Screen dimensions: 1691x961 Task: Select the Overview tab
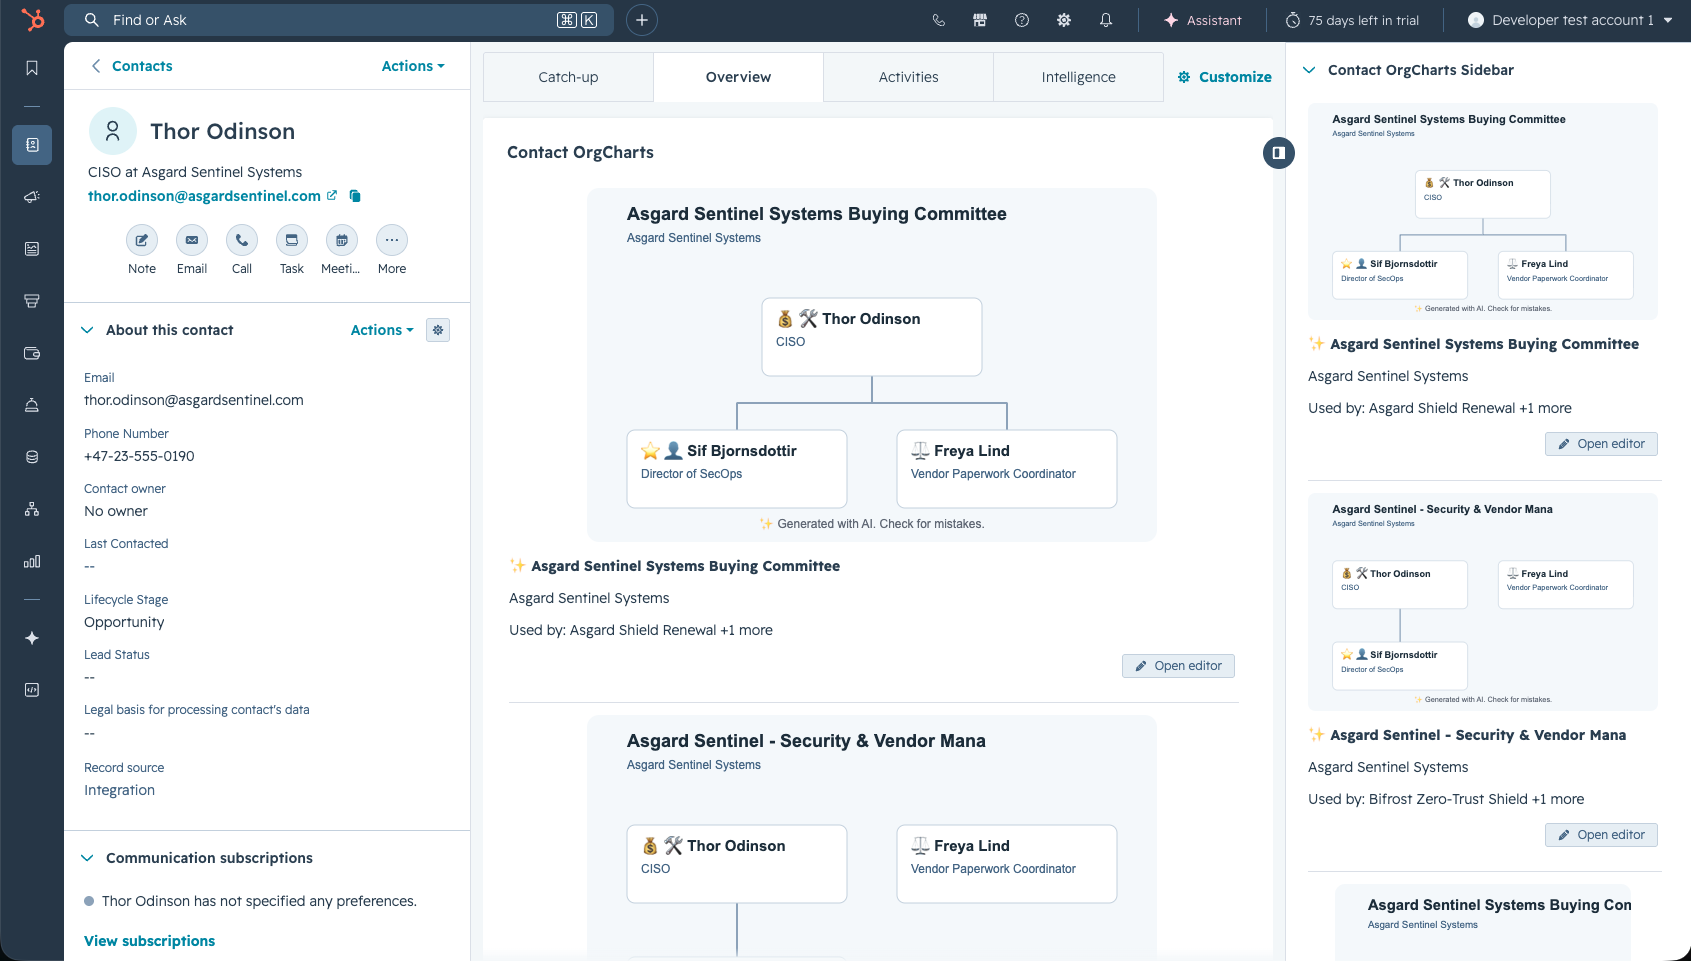click(738, 77)
